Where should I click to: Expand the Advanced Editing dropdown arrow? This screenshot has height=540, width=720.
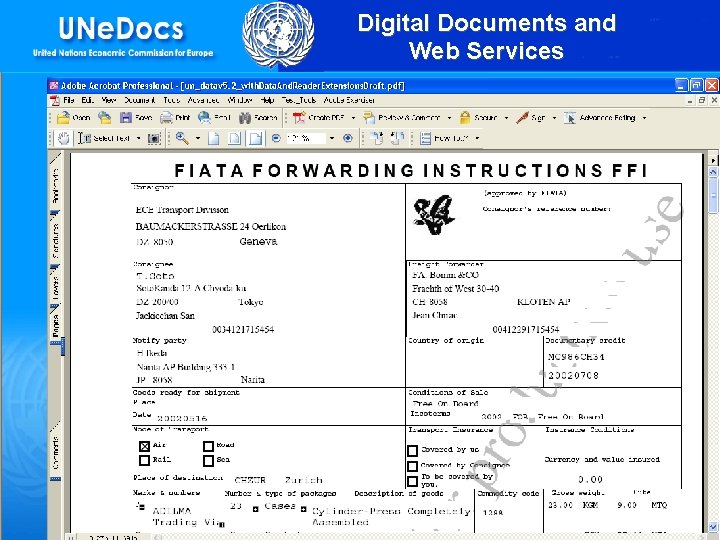pos(644,118)
